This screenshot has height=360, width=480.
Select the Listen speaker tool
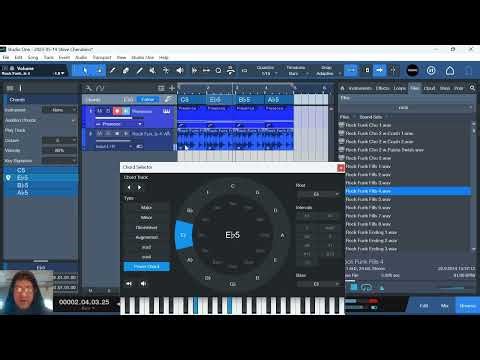180,70
